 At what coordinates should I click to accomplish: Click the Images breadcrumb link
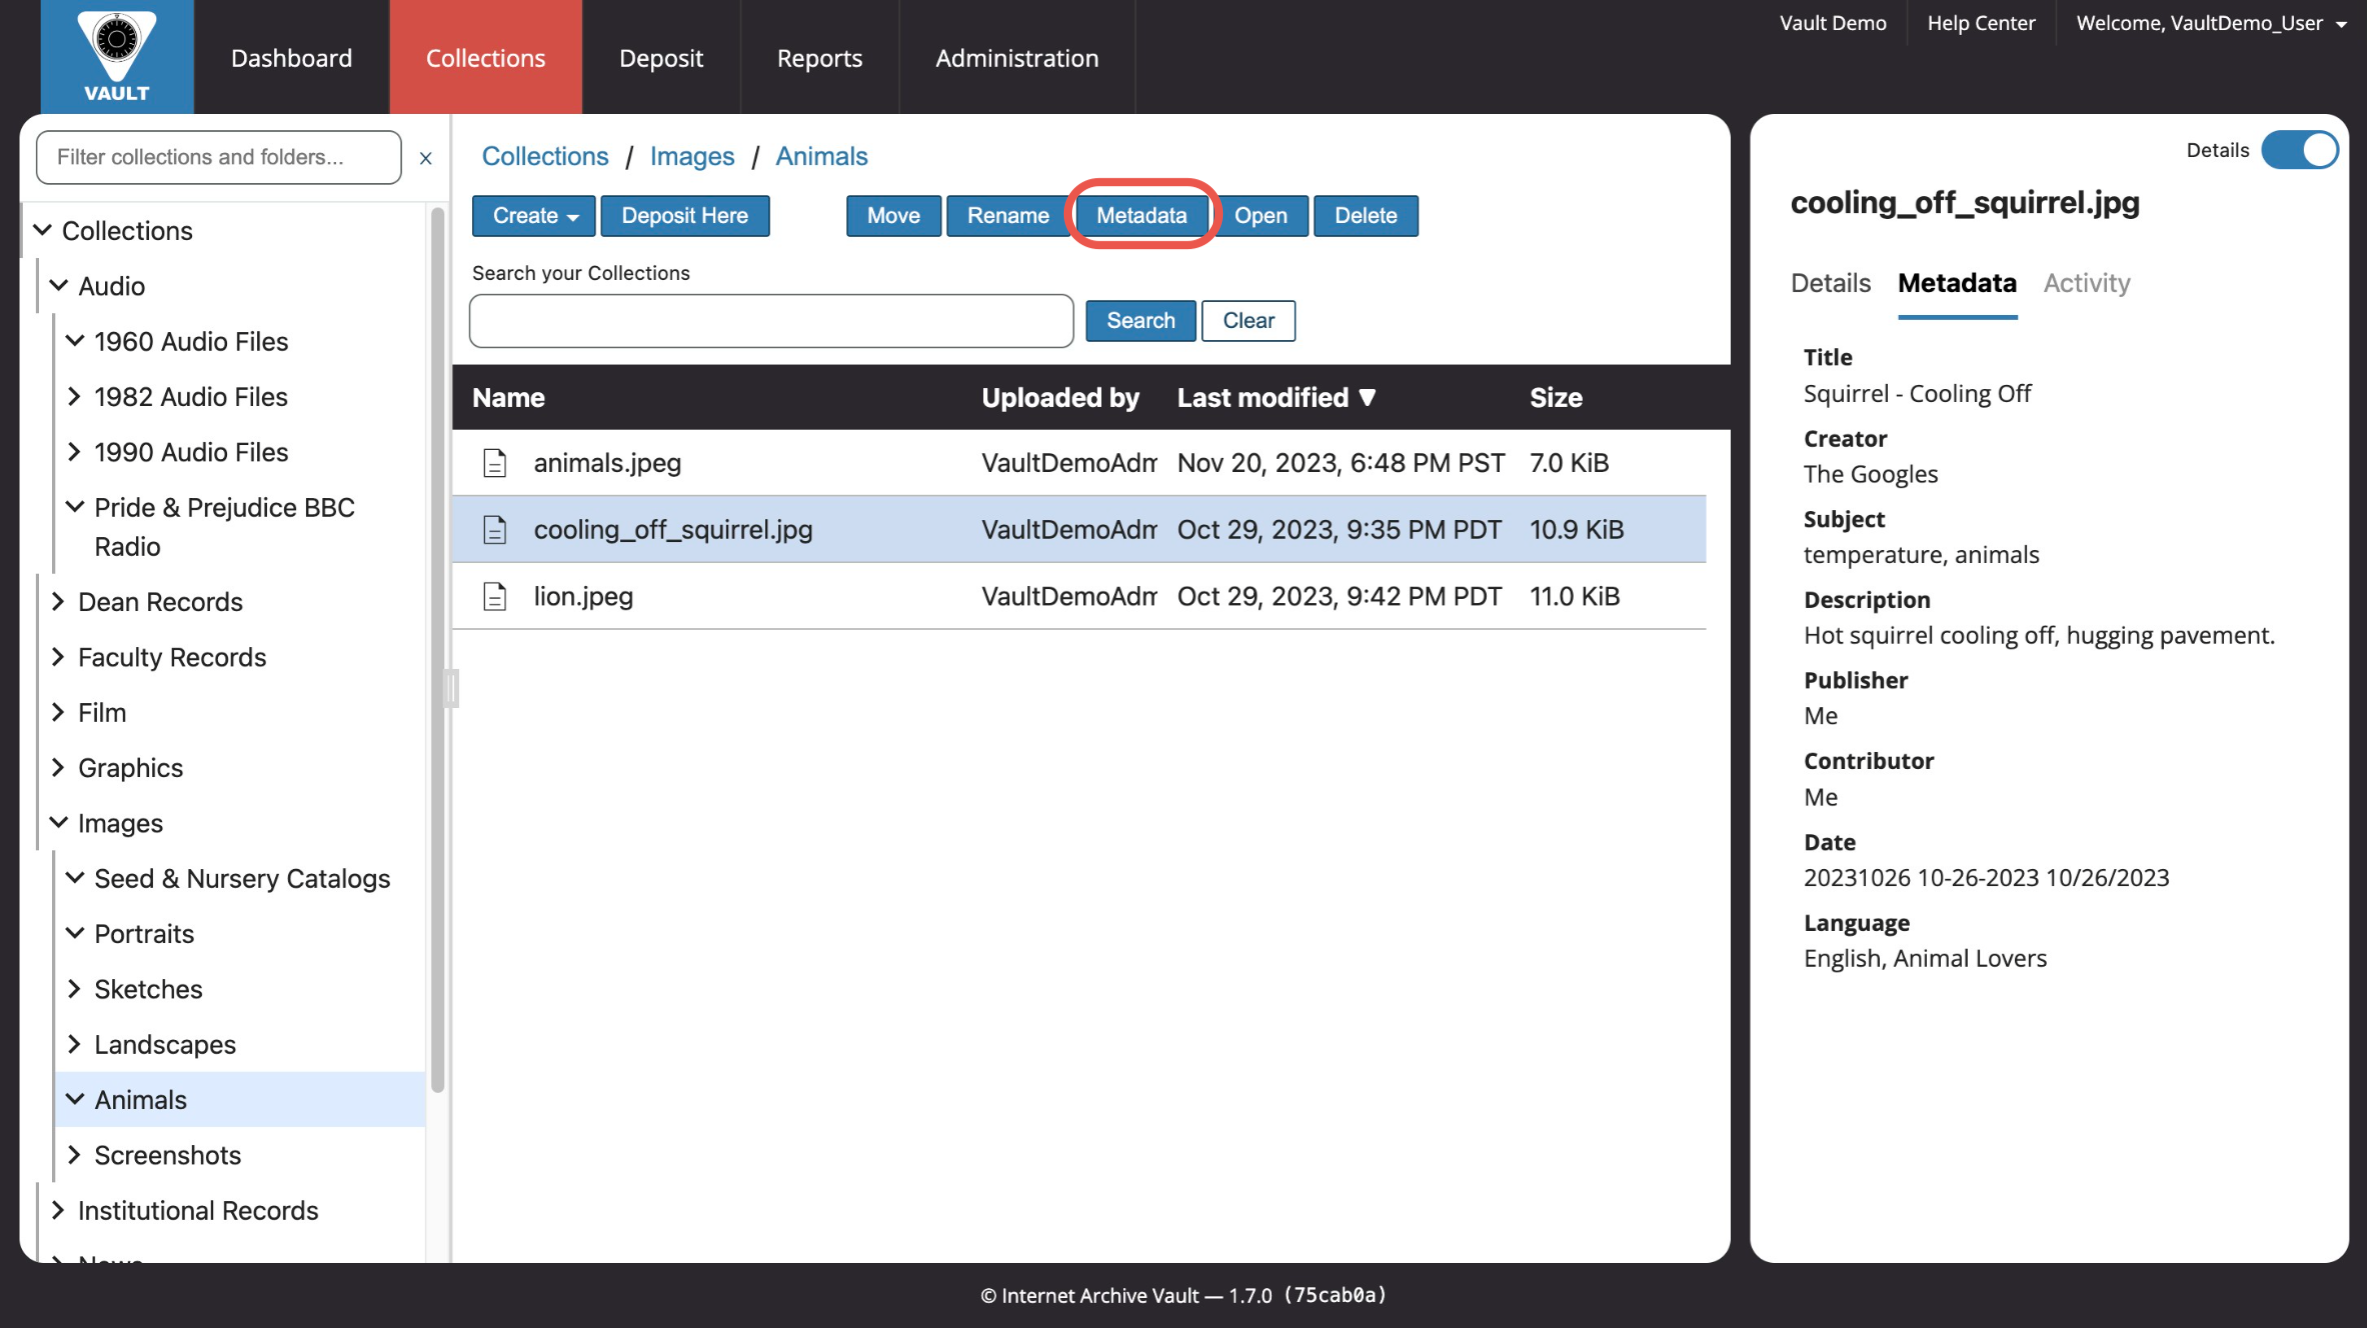[692, 156]
